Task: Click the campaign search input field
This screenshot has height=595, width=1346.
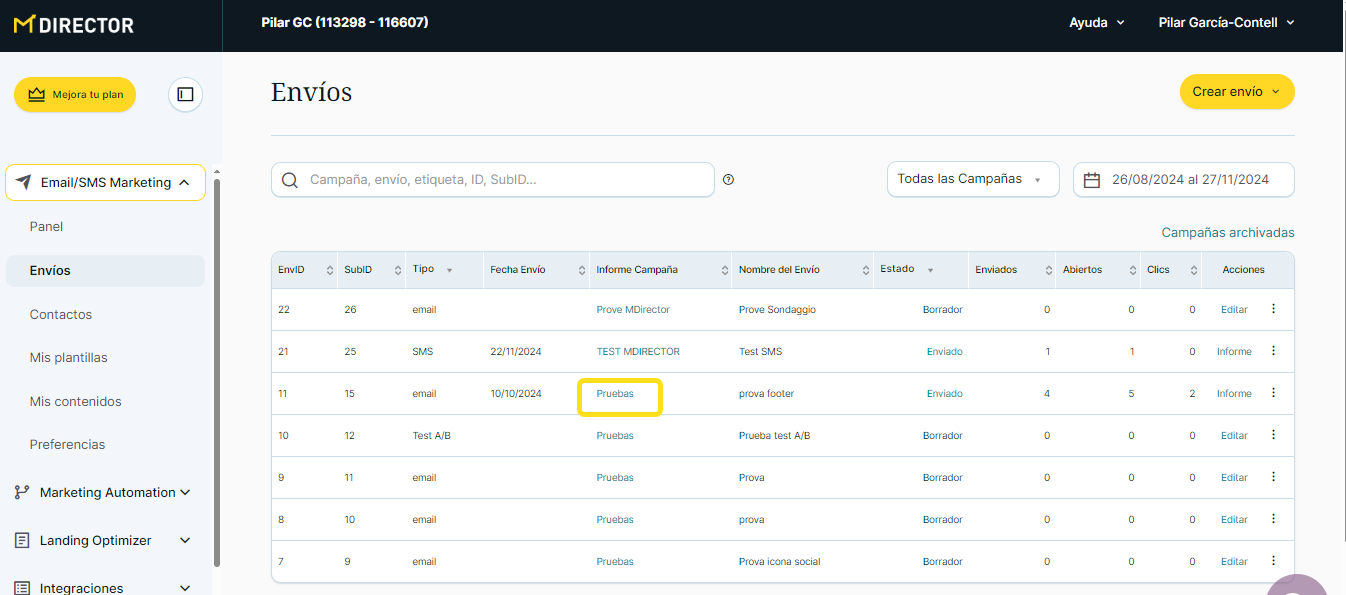Action: (x=505, y=180)
